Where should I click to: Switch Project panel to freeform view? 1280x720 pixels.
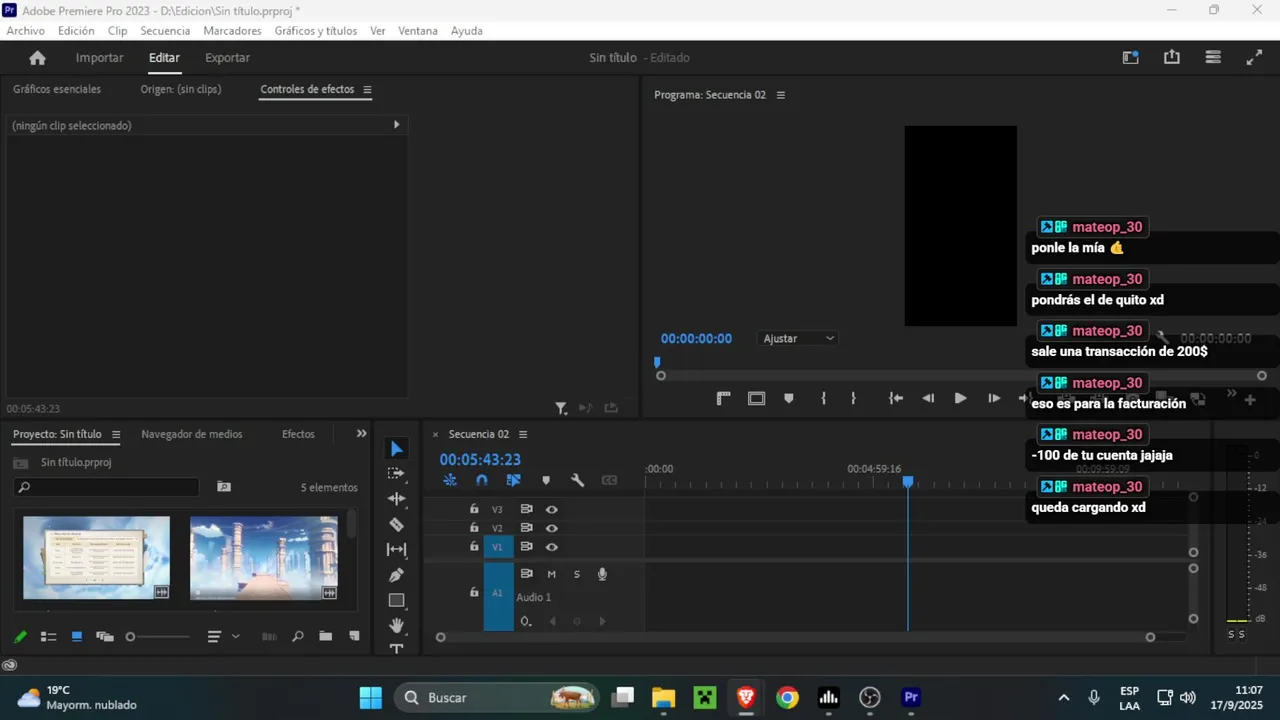point(104,636)
